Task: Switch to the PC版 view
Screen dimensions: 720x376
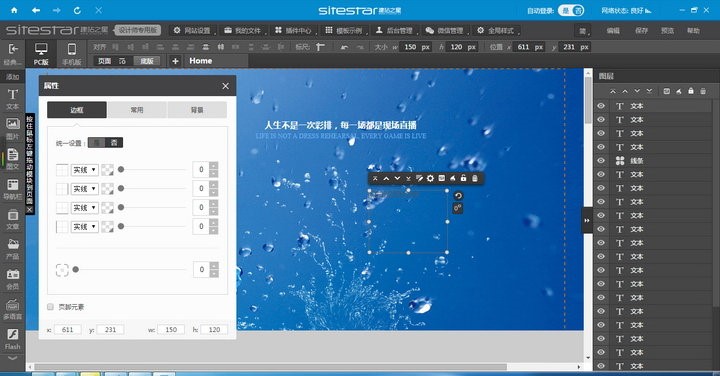Action: 41,53
